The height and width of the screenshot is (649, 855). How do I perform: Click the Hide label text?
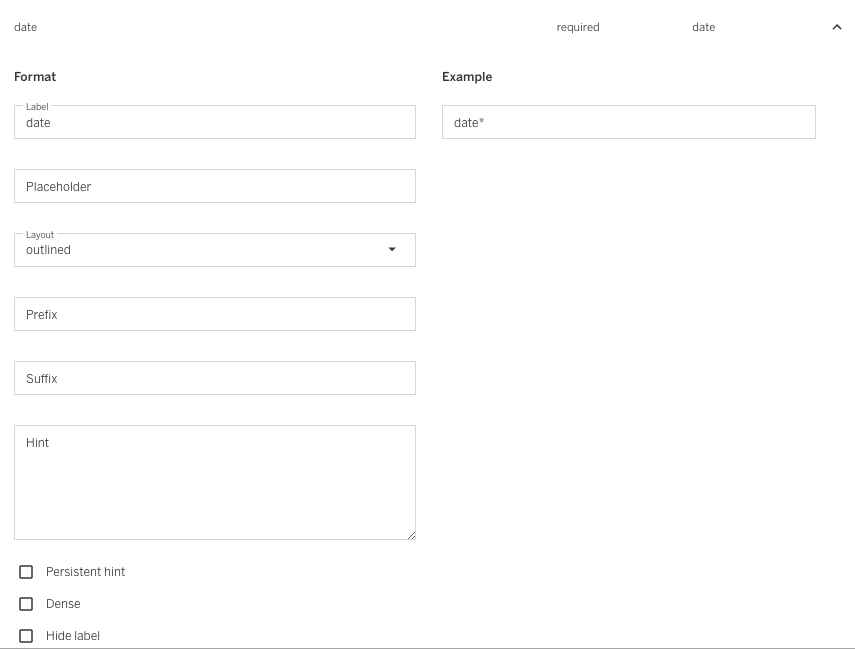coord(73,636)
